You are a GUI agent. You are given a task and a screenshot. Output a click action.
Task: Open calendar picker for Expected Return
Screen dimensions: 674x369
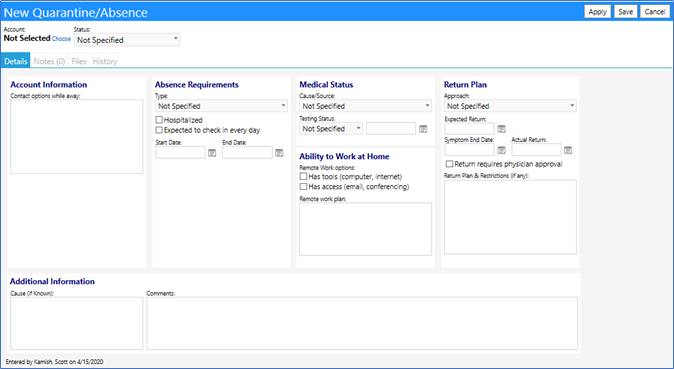pyautogui.click(x=501, y=129)
